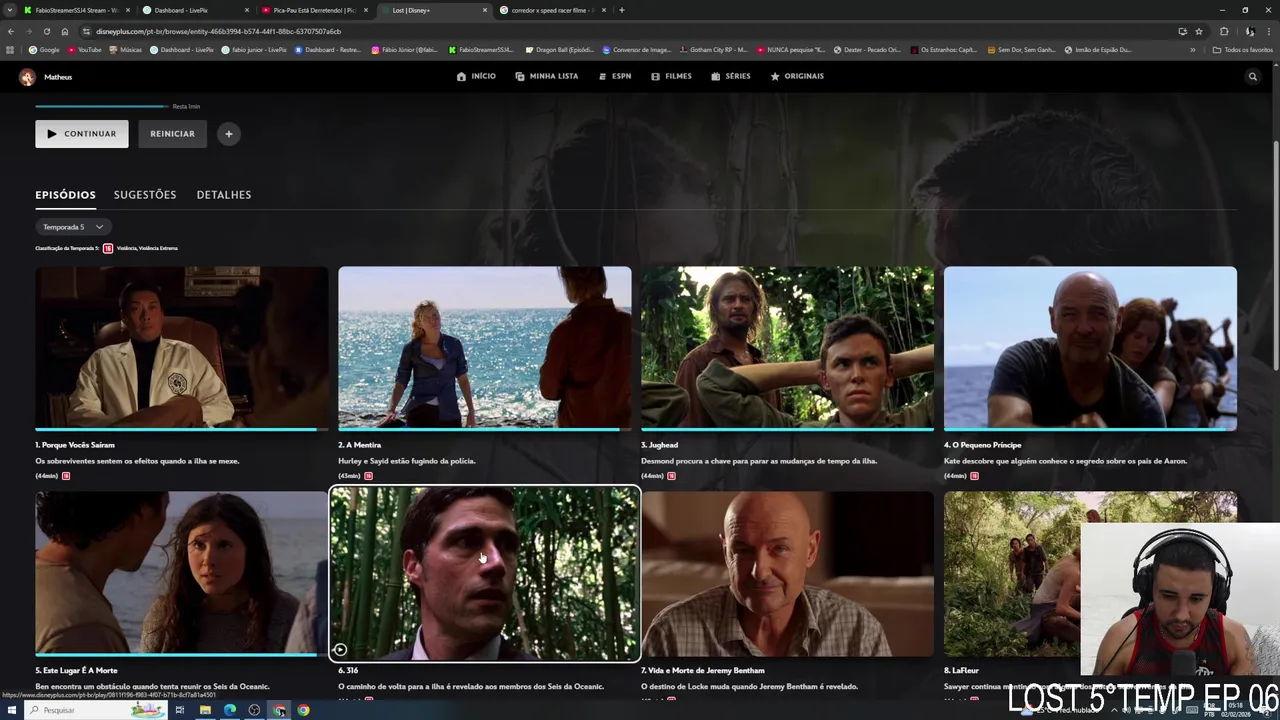Open the episode 1 Porque Vocês Saíram thumbnail
Screen dimensions: 1280x720
(182, 348)
